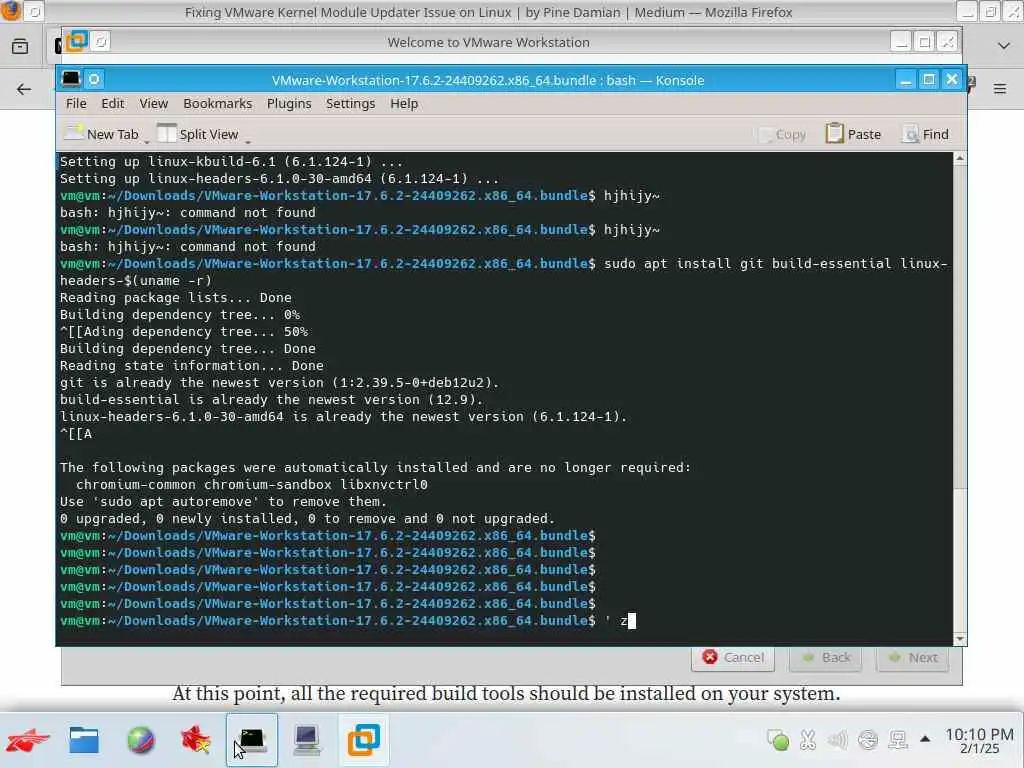The width and height of the screenshot is (1024, 768).
Task: Open the Plugins menu in Konsole
Action: [289, 104]
